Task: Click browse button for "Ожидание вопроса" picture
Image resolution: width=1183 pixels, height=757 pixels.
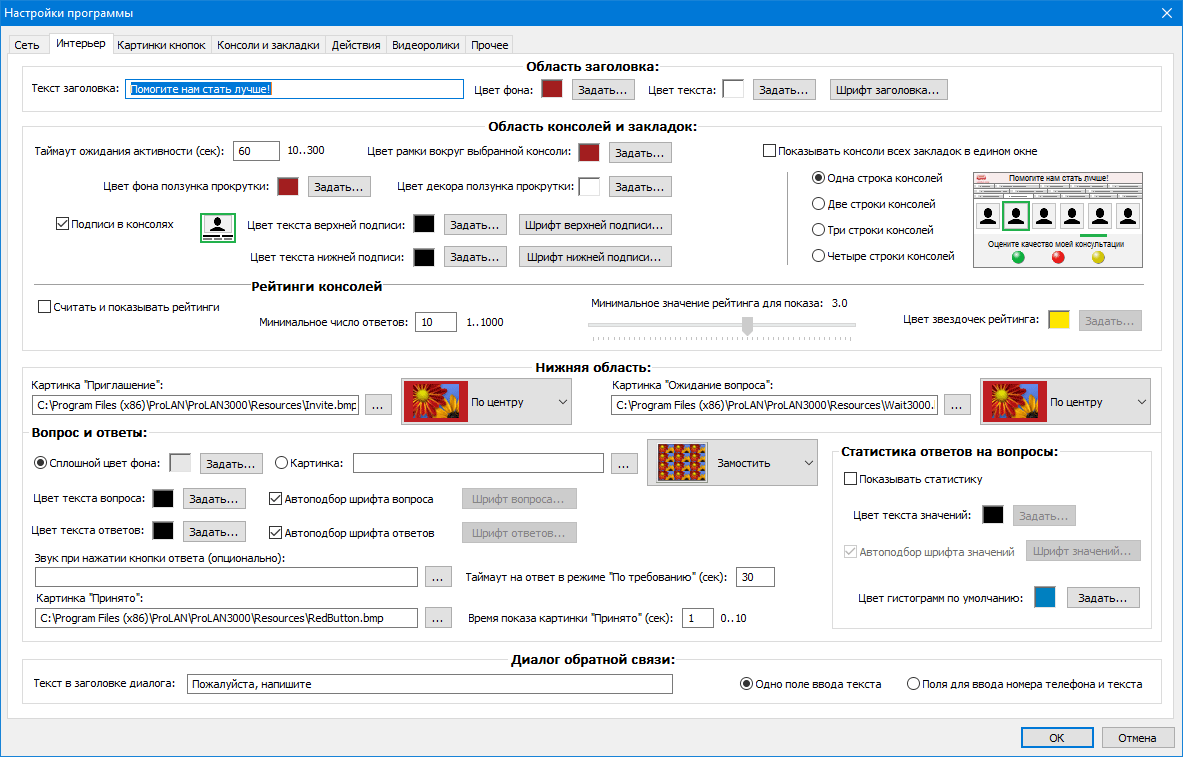Action: click(957, 405)
